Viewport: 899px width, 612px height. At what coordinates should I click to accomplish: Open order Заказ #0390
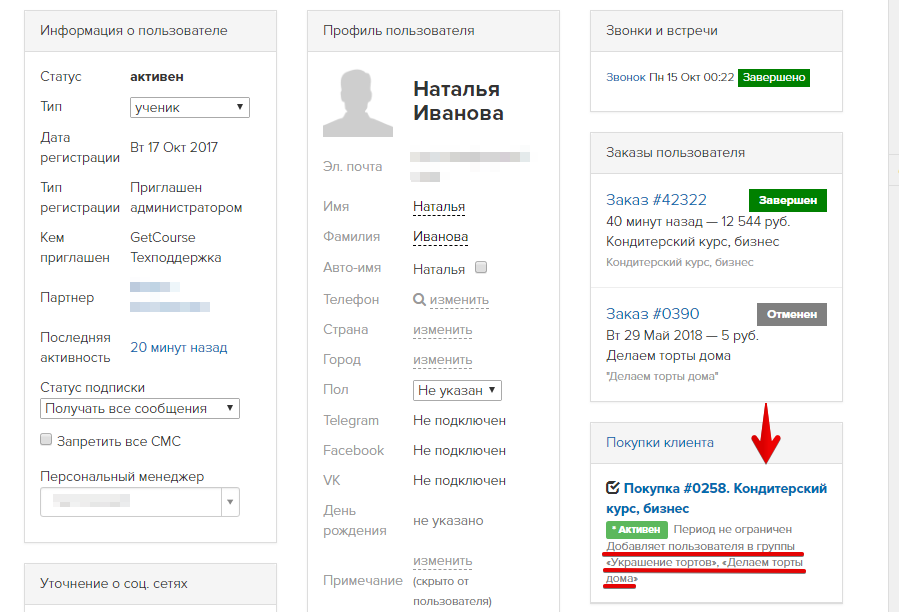pyautogui.click(x=652, y=314)
